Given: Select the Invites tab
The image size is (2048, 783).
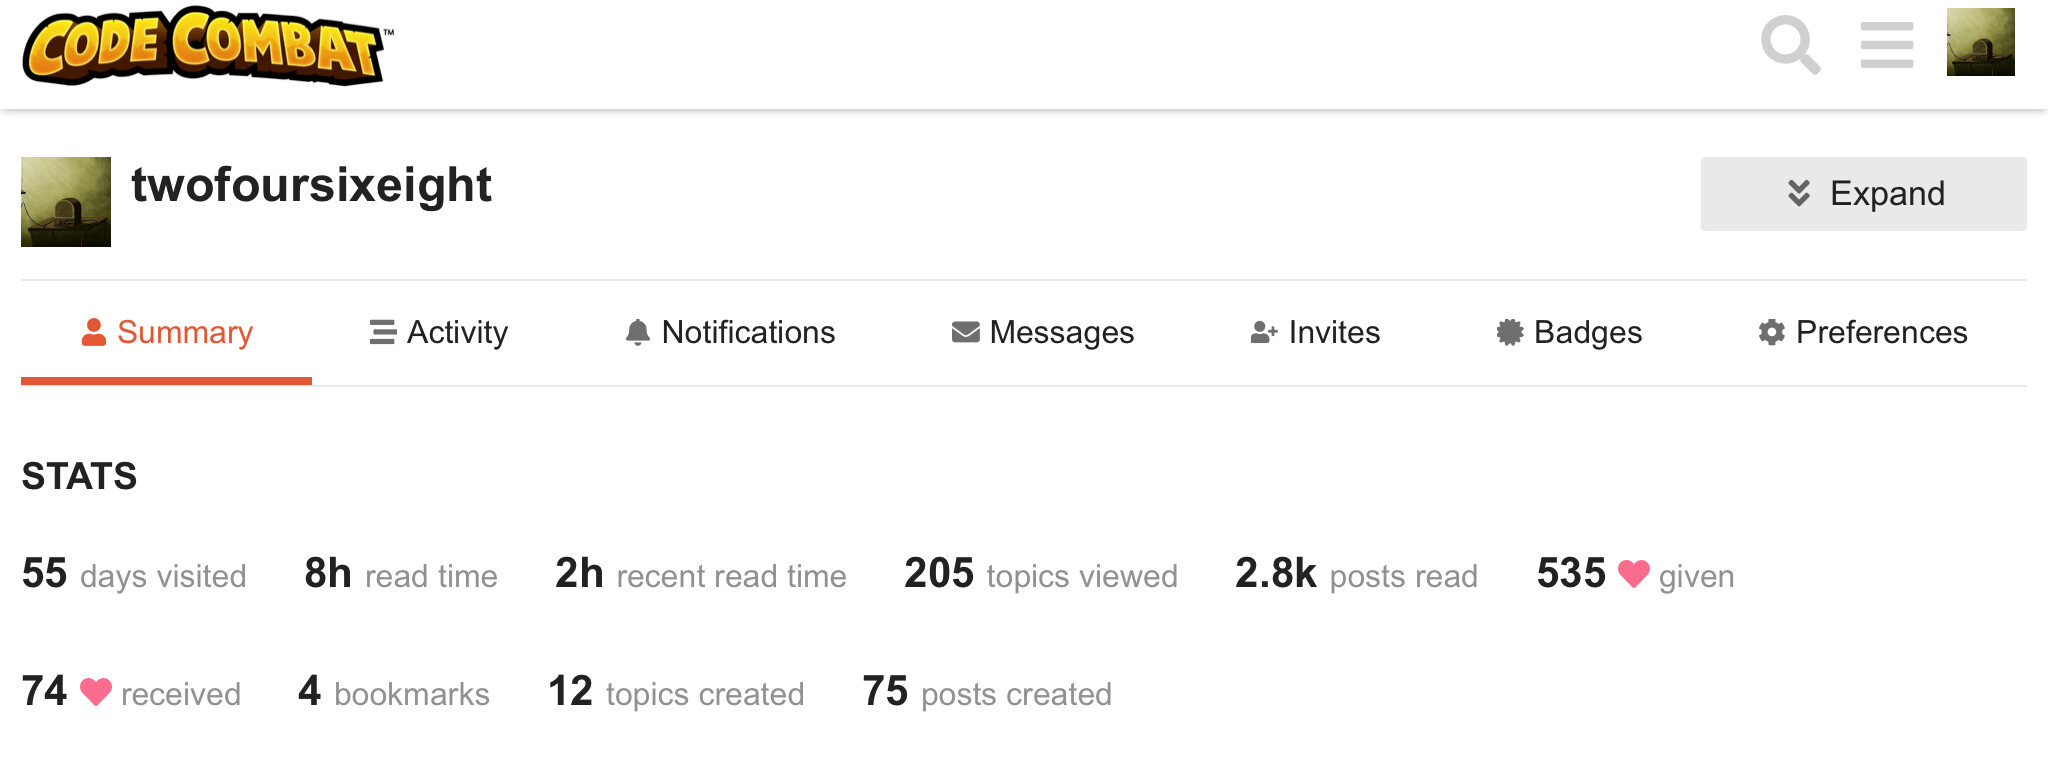Looking at the screenshot, I should click(x=1315, y=332).
